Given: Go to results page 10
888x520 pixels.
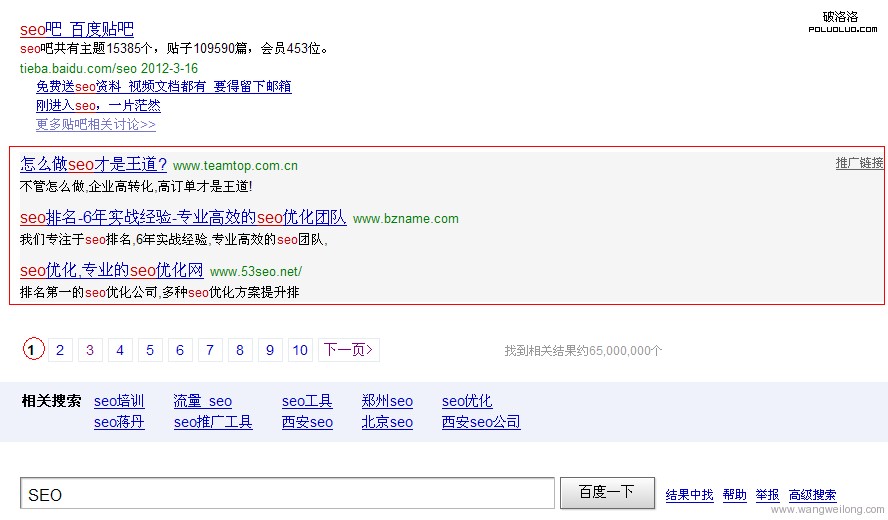Looking at the screenshot, I should (300, 350).
